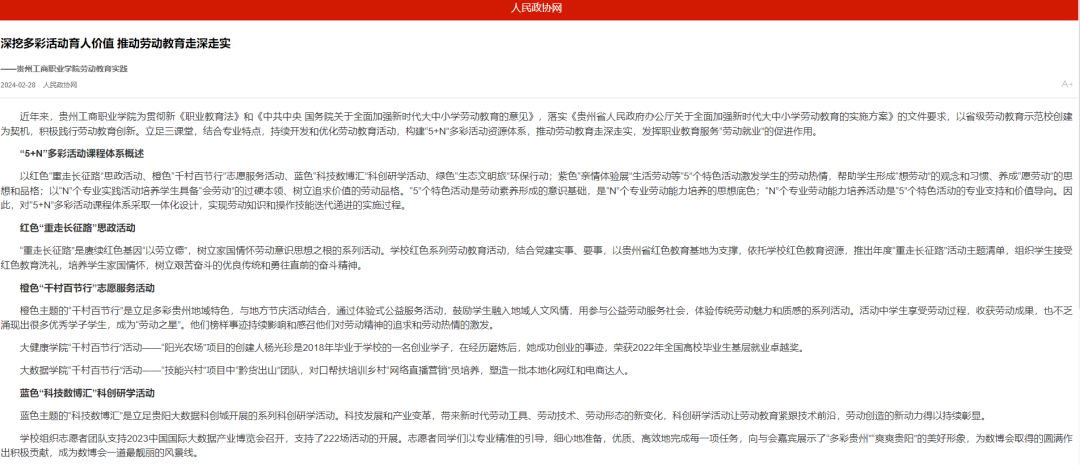Click the 人民政协网 title in red header
The image size is (1080, 465).
pos(539,8)
